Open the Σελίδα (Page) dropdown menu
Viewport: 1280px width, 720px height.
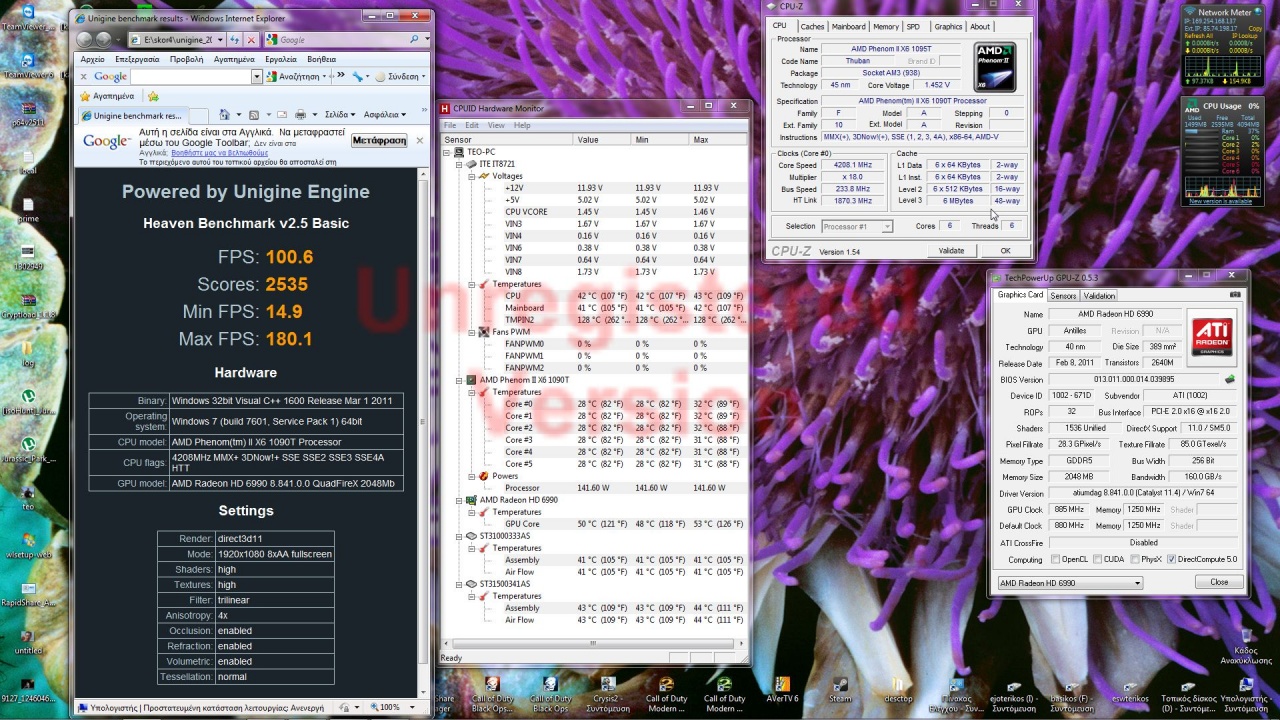tap(340, 115)
